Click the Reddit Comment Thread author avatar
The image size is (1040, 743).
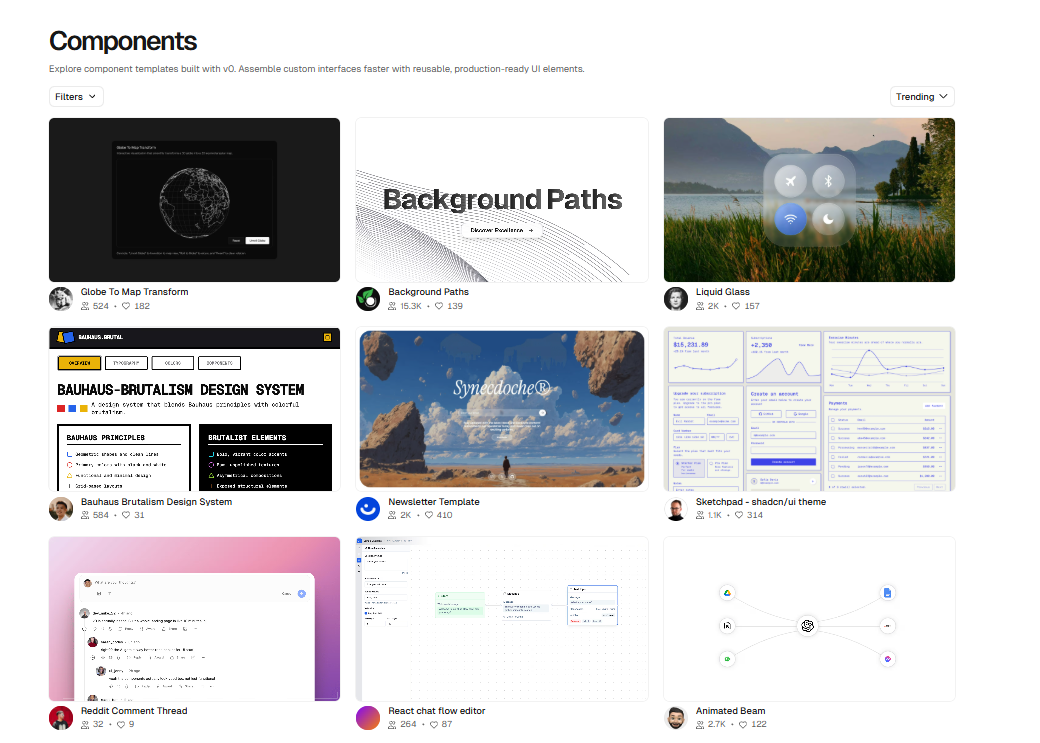coord(61,718)
